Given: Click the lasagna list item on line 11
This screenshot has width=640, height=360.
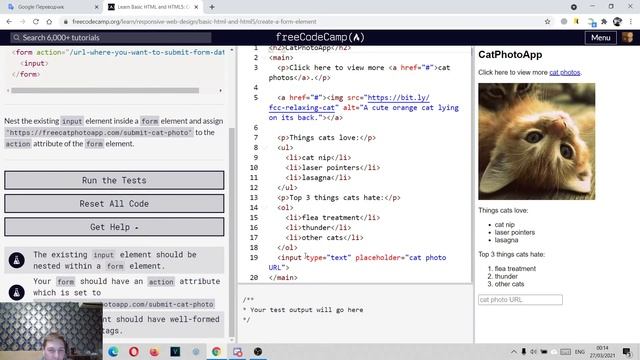Looking at the screenshot, I should (x=318, y=178).
